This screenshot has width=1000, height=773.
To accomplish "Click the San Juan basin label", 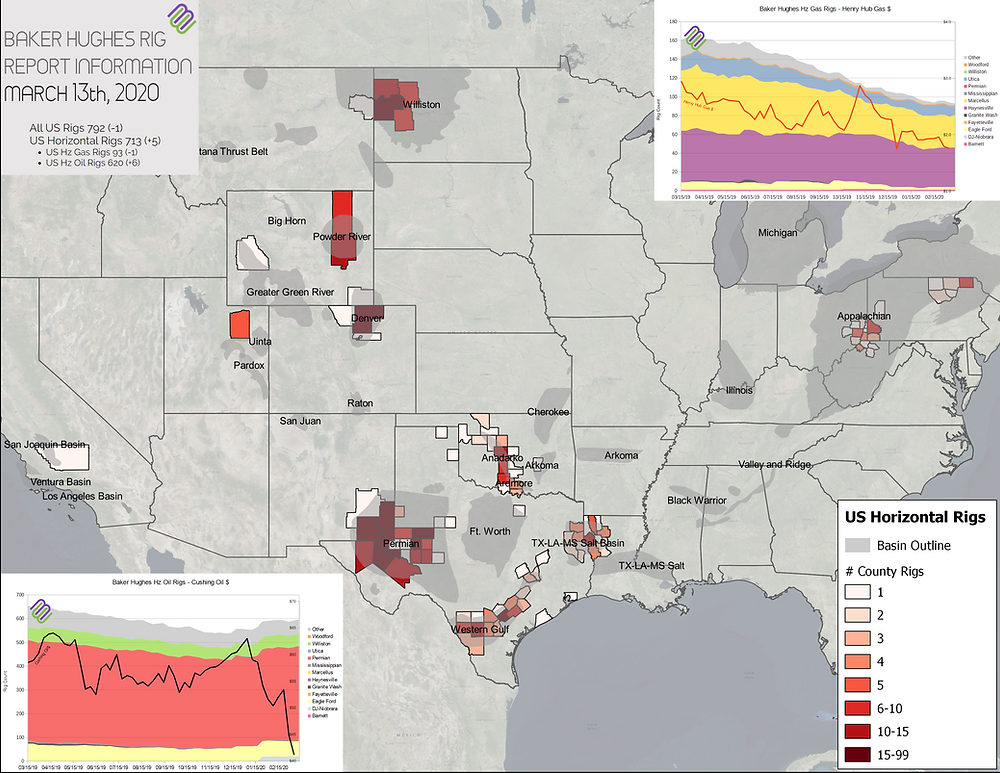I will [300, 421].
